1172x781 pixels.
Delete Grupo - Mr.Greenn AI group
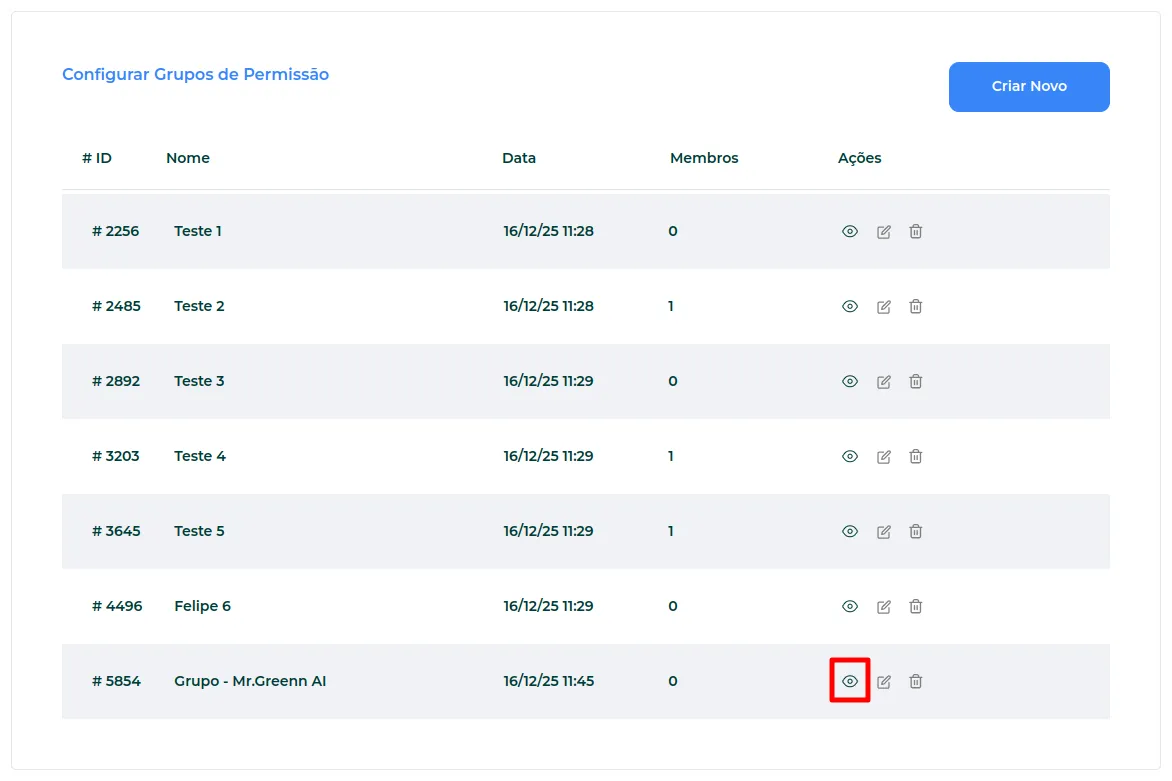(916, 681)
